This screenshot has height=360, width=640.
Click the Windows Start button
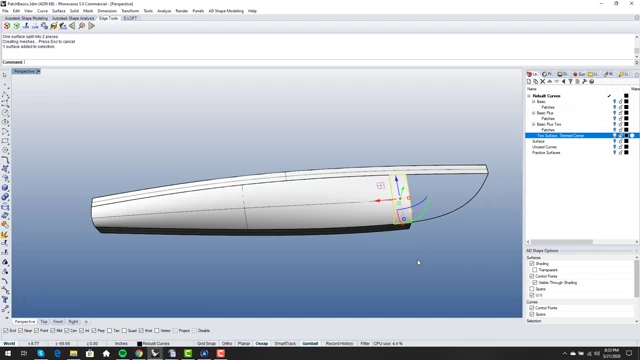(8, 353)
